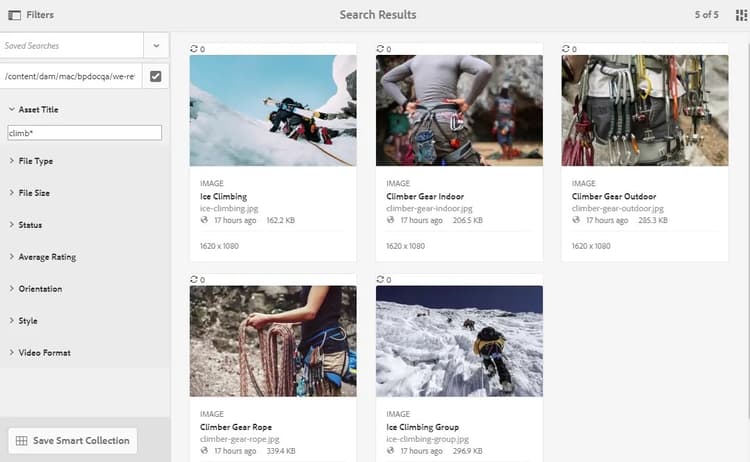This screenshot has width=750, height=462.
Task: Click the globe icon under climber-gear-outdoor.jpg
Action: coord(576,220)
